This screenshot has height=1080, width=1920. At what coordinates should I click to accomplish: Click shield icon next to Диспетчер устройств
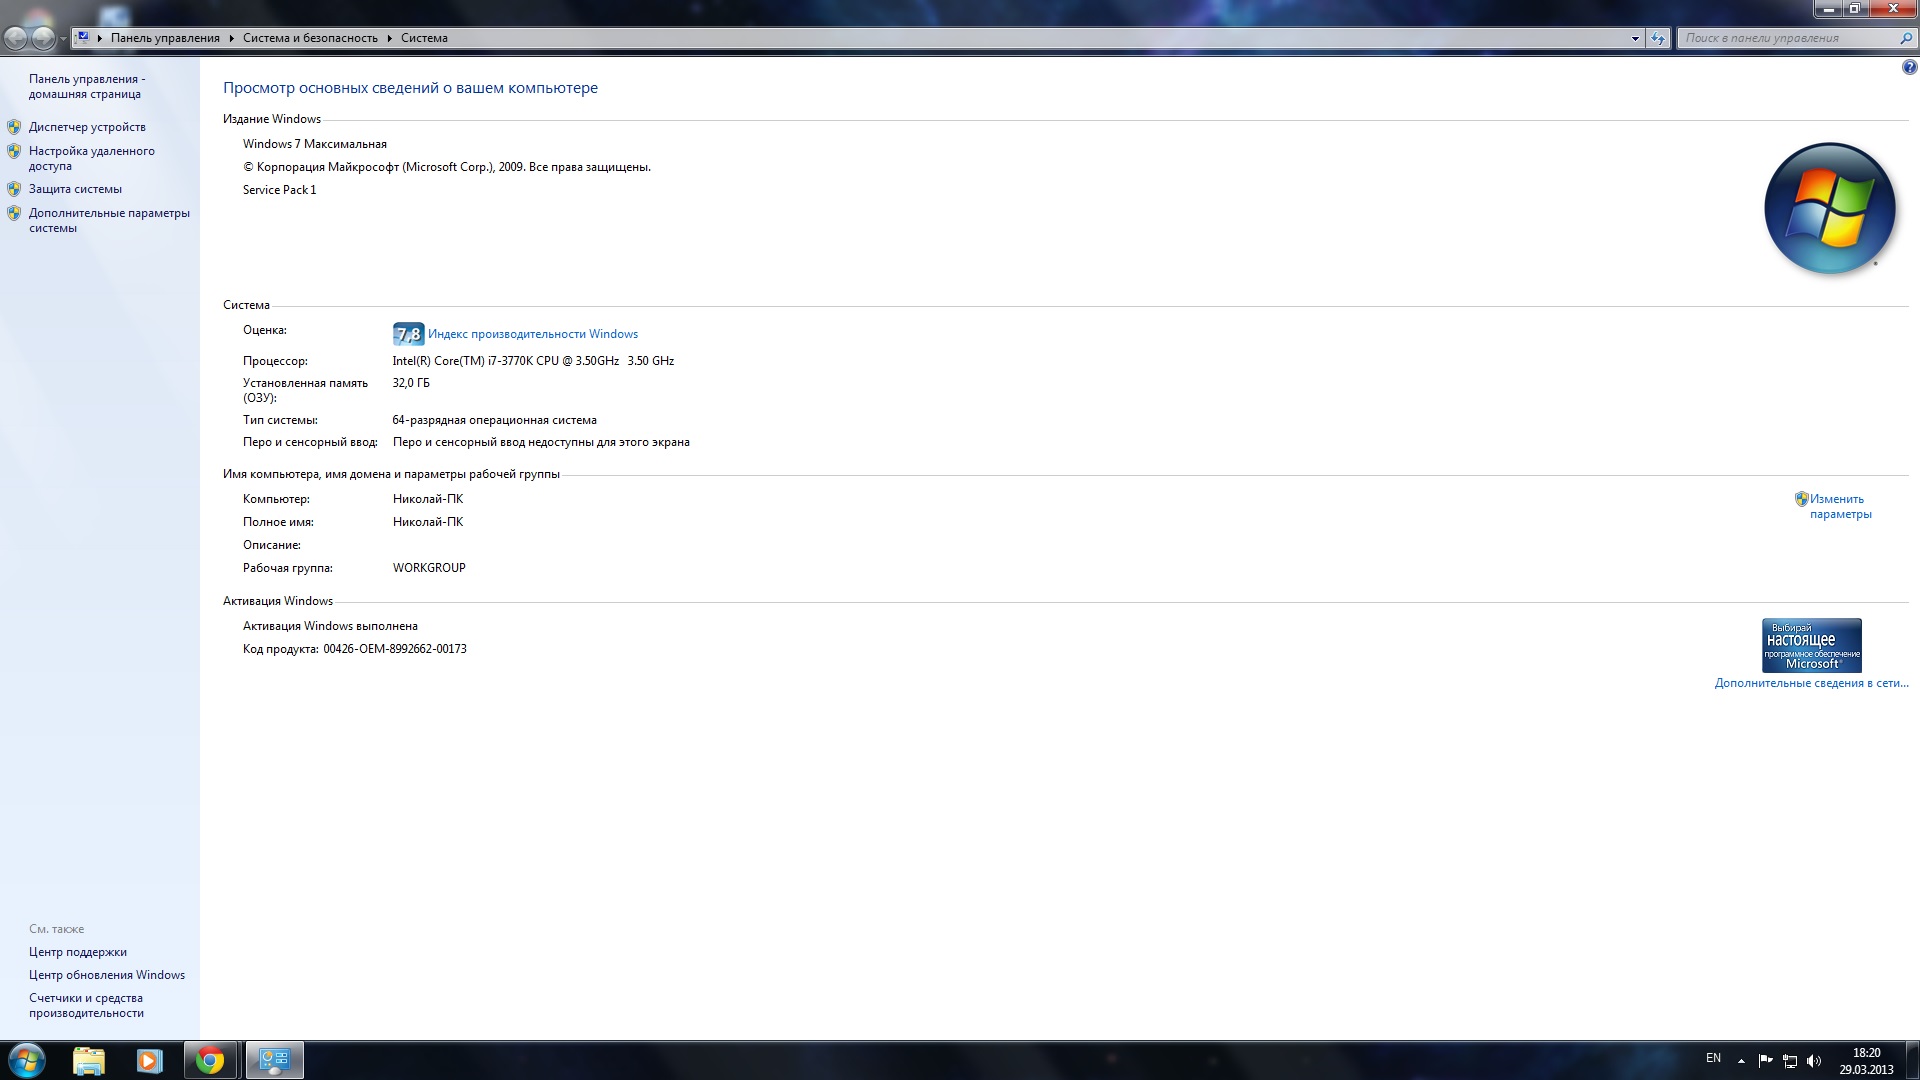pyautogui.click(x=14, y=127)
